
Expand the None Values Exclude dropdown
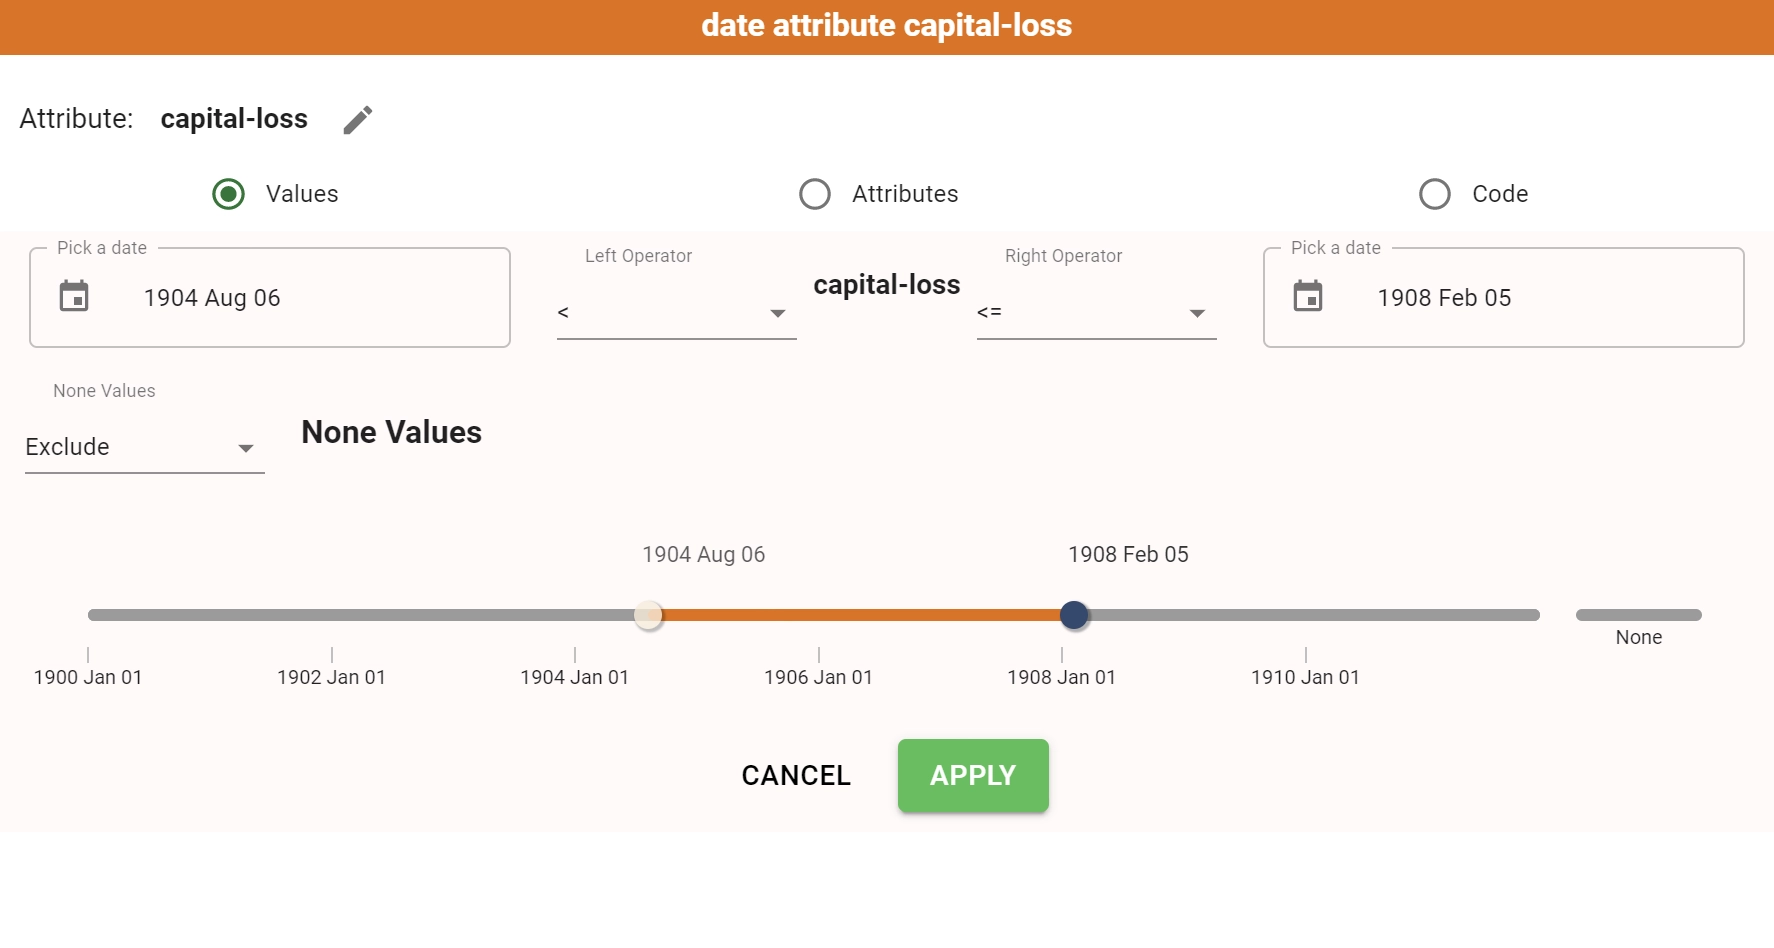(144, 447)
